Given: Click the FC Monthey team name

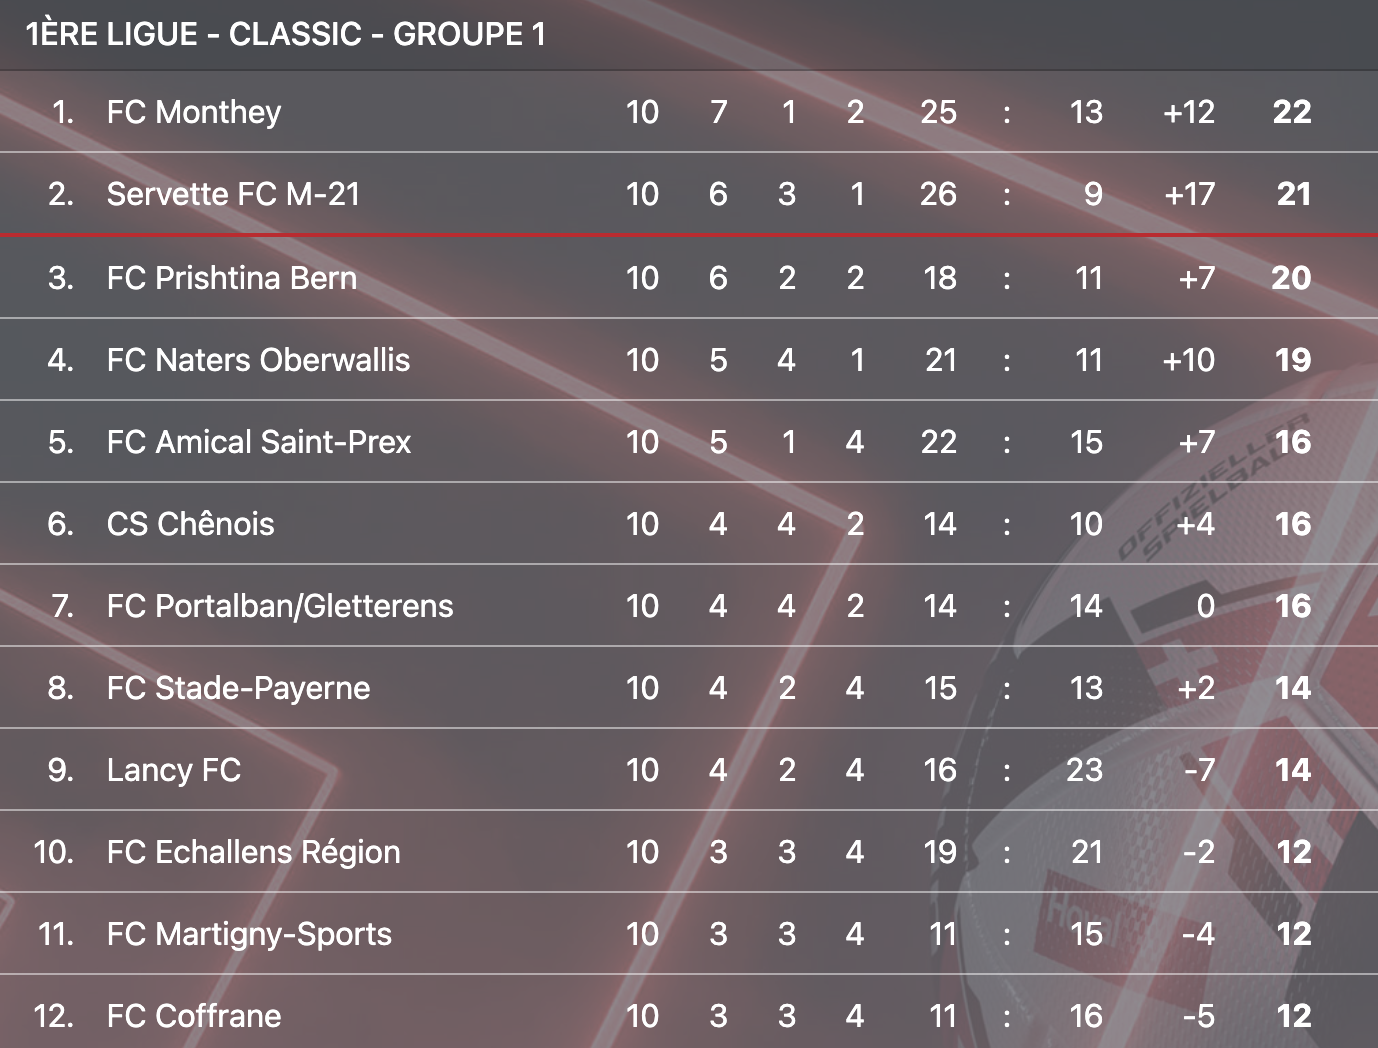Looking at the screenshot, I should point(194,112).
